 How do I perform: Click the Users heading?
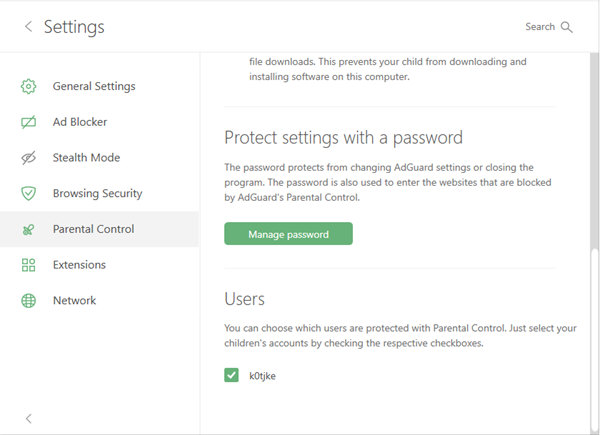pos(245,299)
